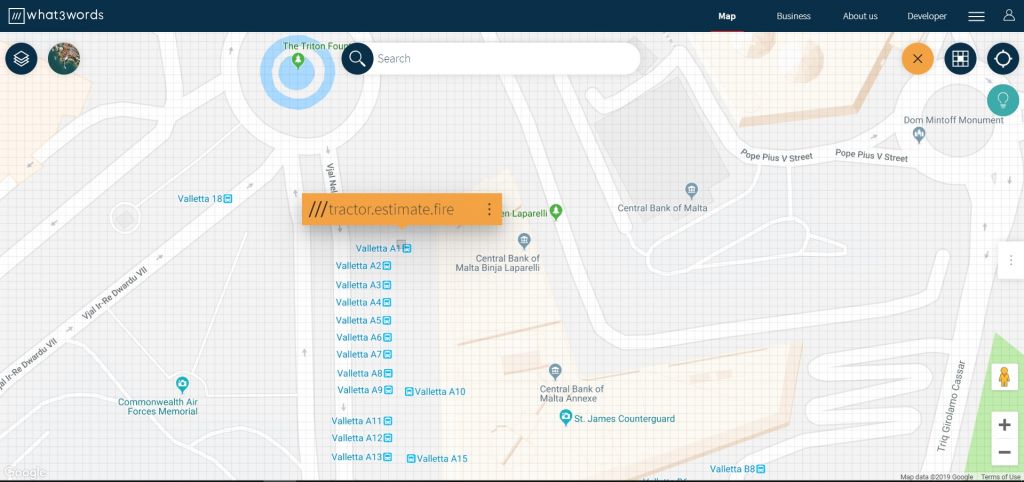
Task: Click the what3words logo
Action: pyautogui.click(x=56, y=16)
